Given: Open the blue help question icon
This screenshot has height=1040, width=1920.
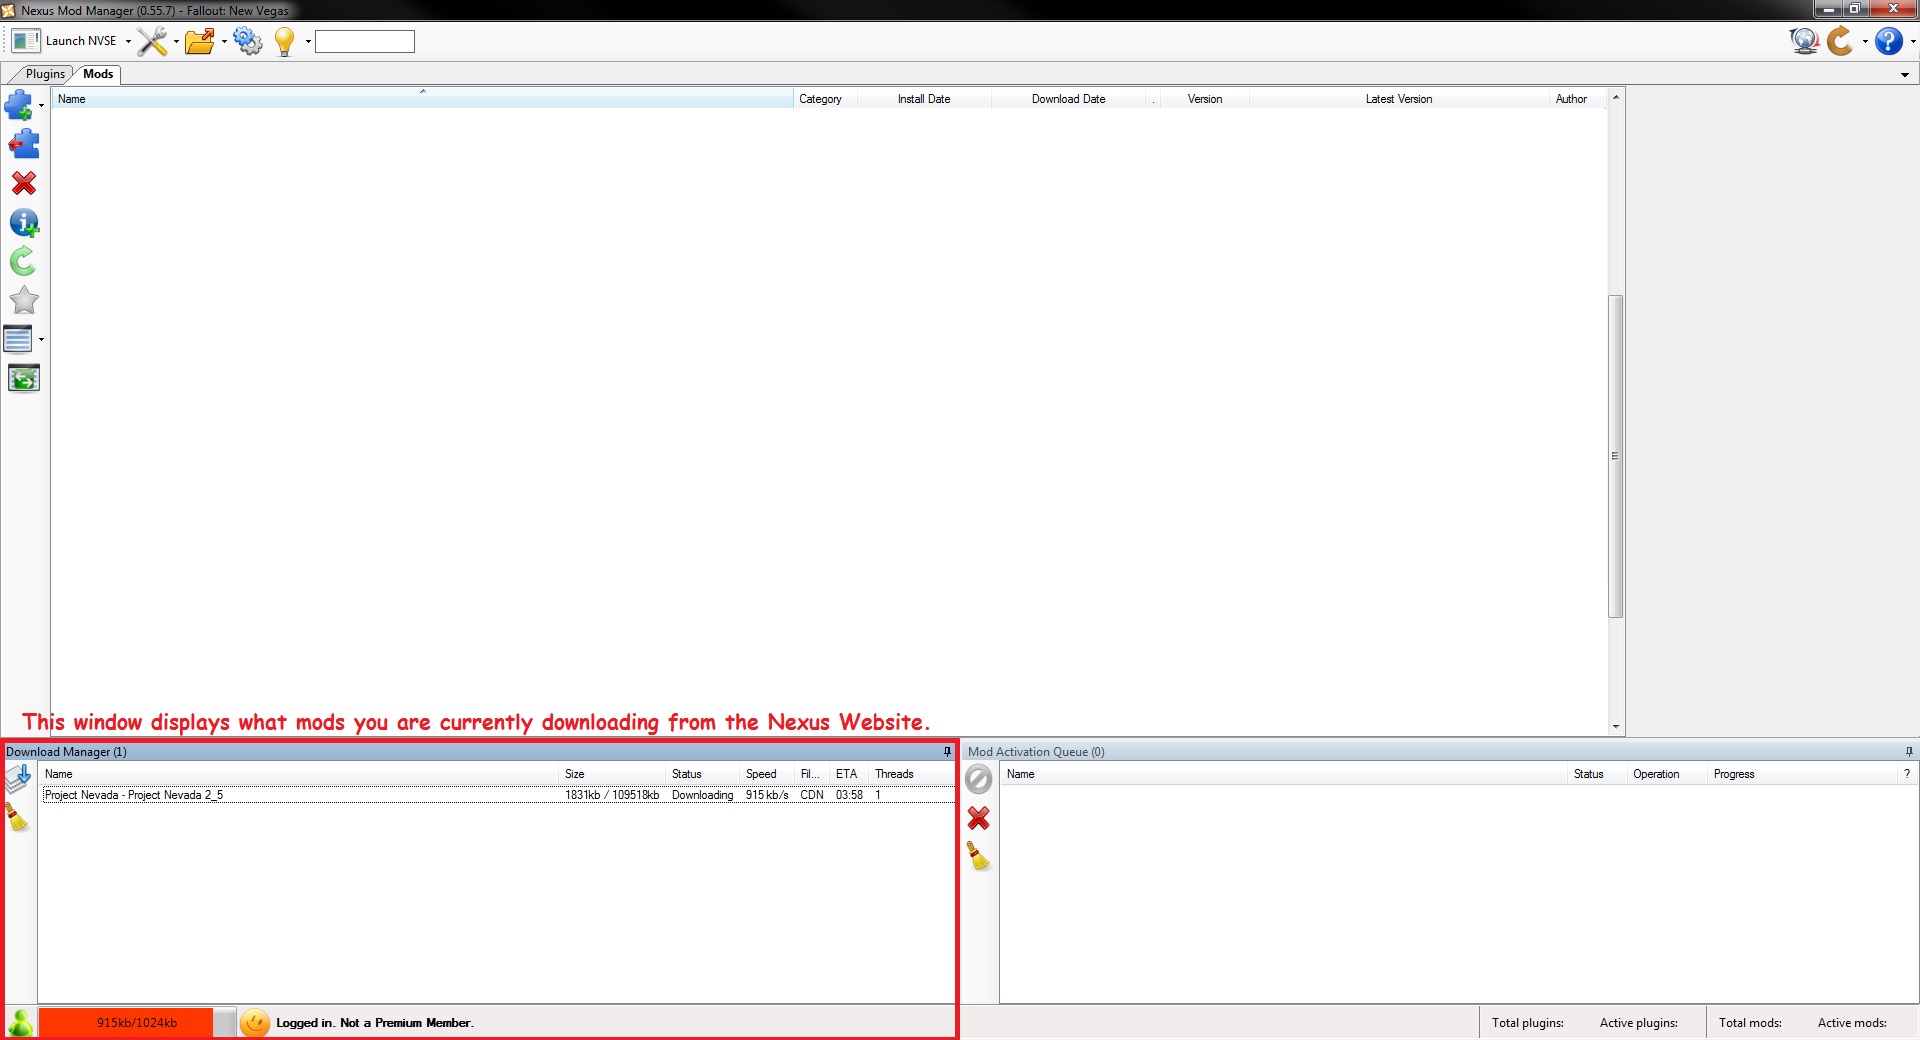Looking at the screenshot, I should [x=1889, y=41].
